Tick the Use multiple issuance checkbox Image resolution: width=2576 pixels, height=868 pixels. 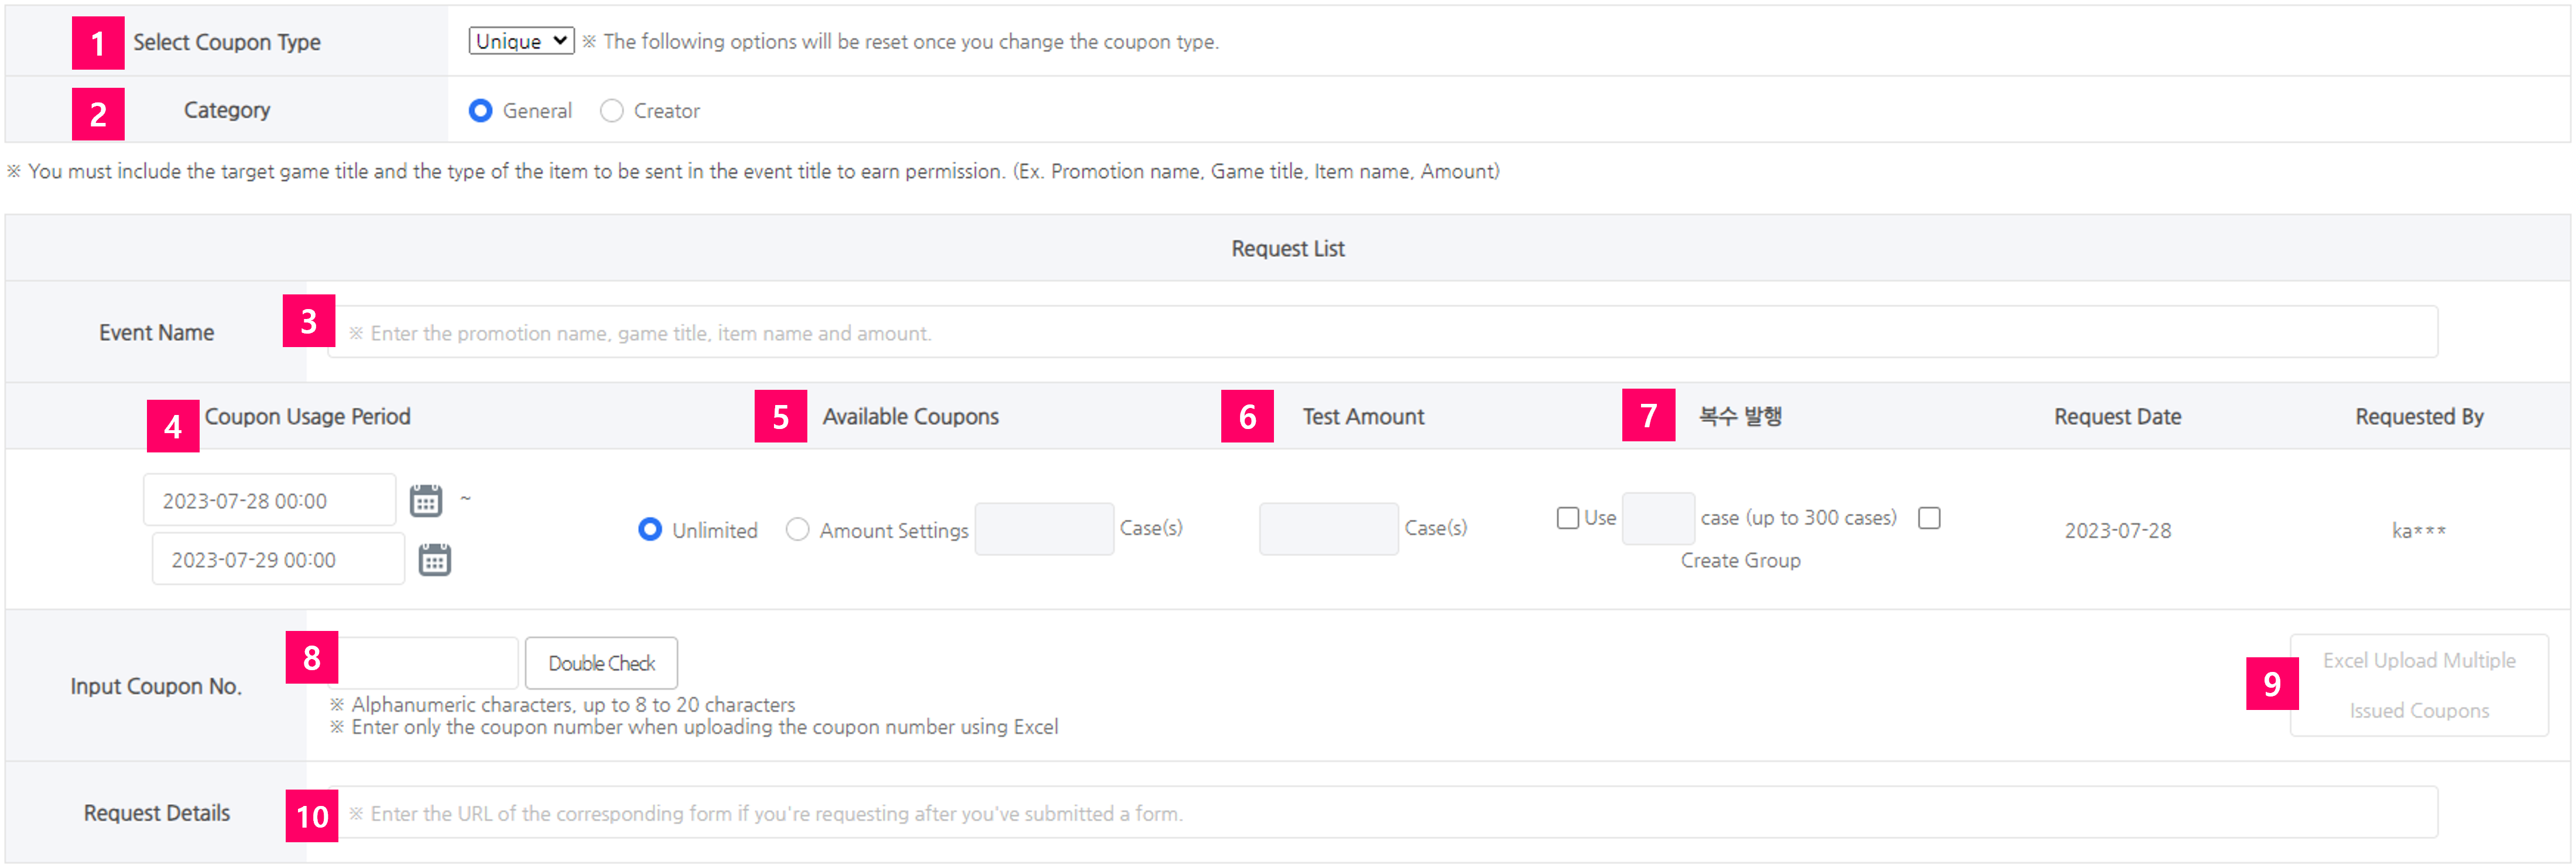pyautogui.click(x=1568, y=518)
